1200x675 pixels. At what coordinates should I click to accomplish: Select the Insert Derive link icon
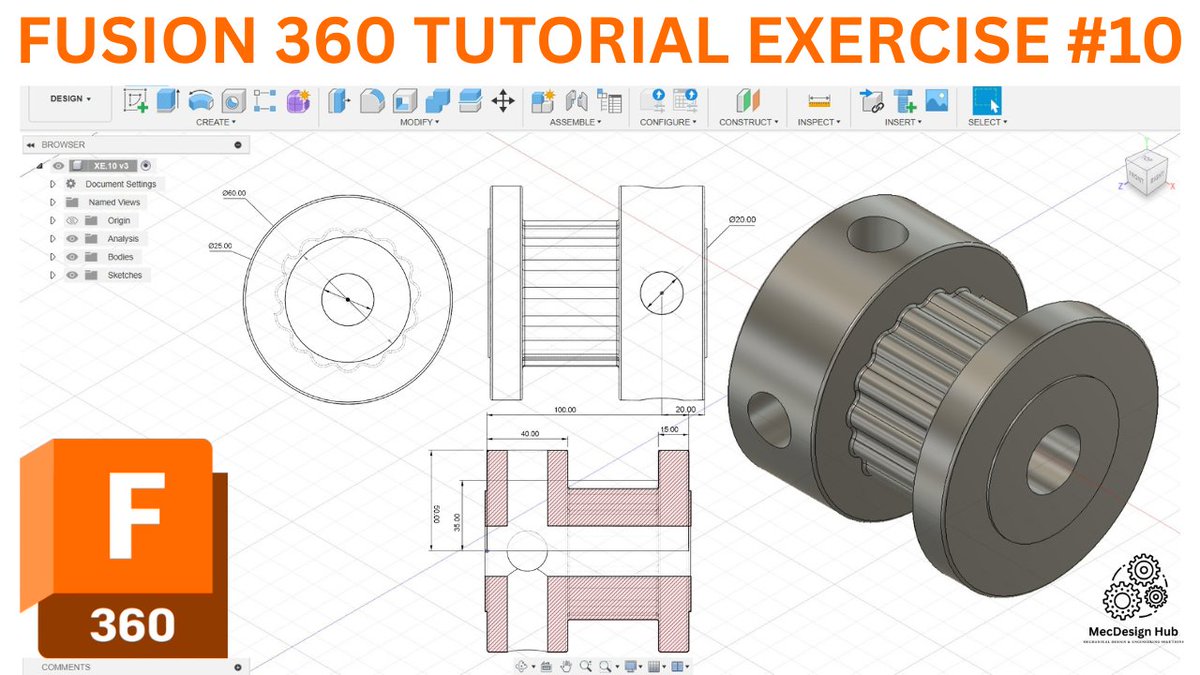[871, 100]
